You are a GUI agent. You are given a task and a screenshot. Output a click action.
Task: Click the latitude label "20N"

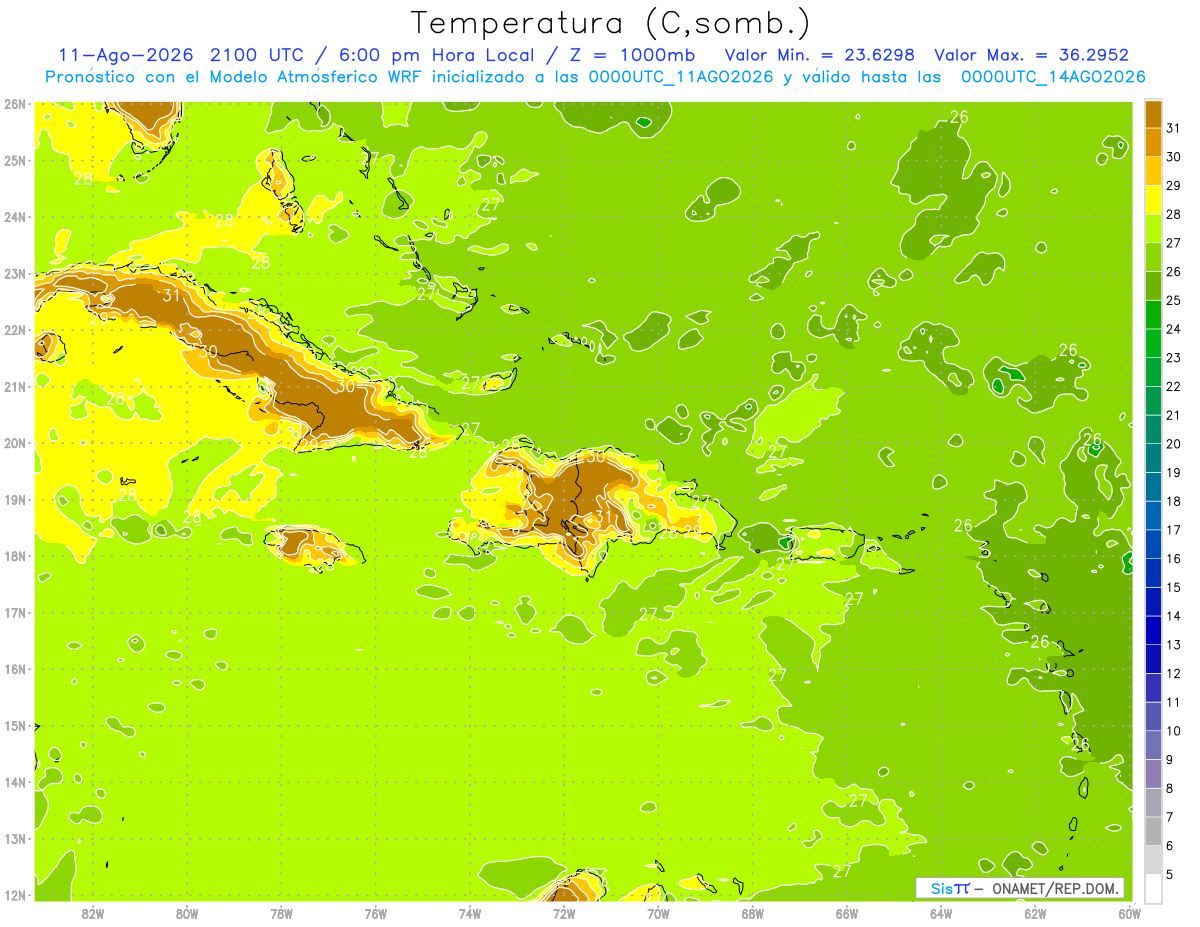[15, 443]
